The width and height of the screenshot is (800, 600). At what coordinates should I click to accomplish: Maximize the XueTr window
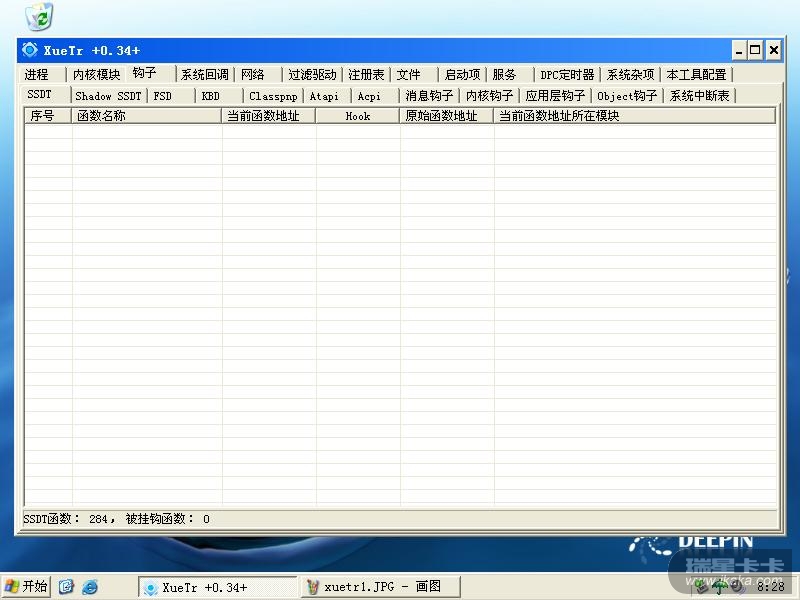[x=755, y=50]
